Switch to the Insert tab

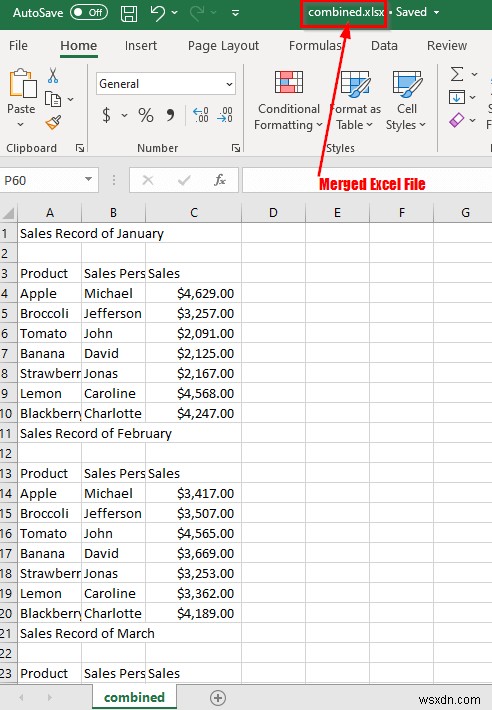[141, 45]
